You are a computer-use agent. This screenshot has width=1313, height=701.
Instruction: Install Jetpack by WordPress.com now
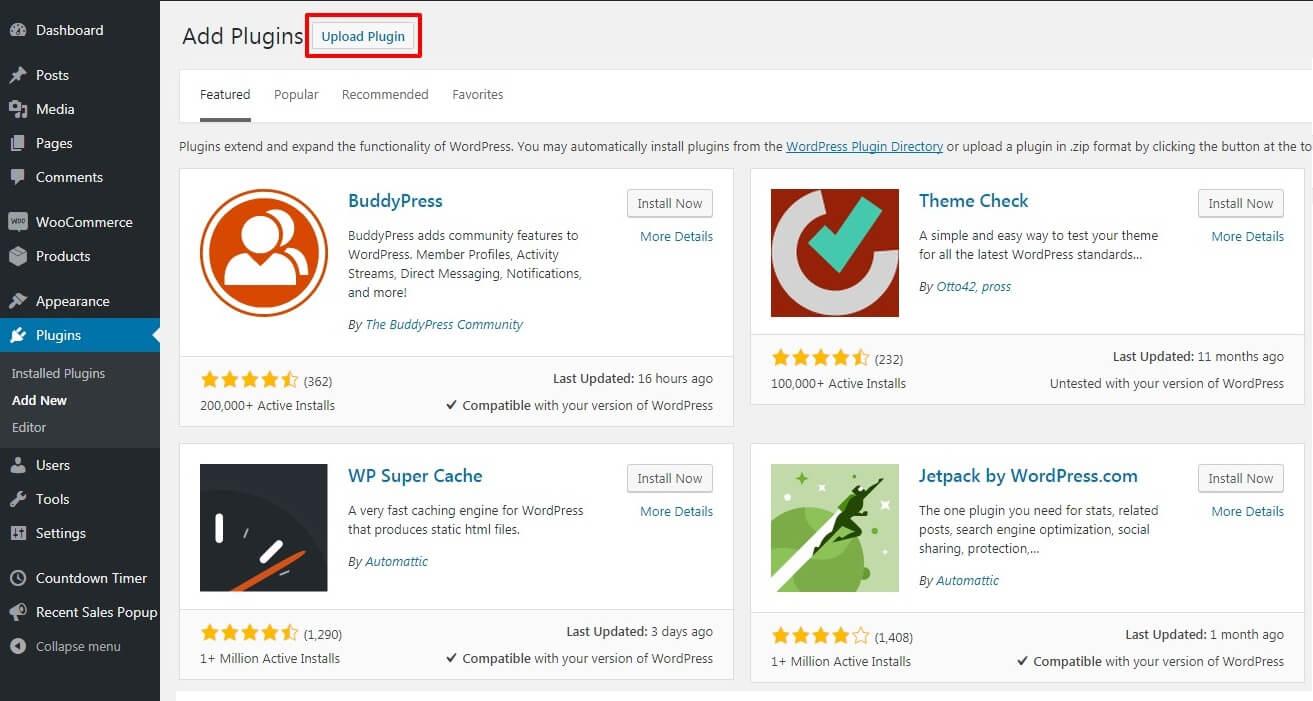coord(1241,478)
